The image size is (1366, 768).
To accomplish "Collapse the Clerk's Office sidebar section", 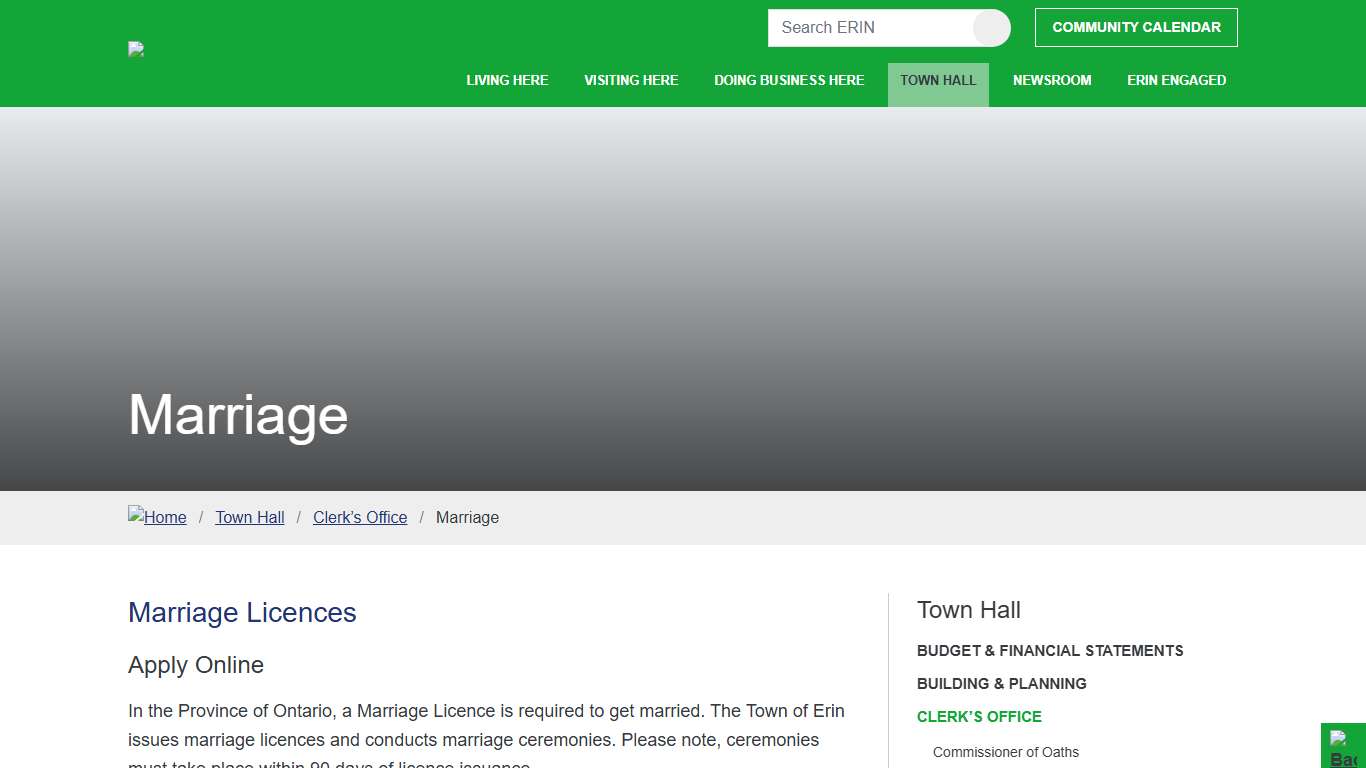I will 979,717.
